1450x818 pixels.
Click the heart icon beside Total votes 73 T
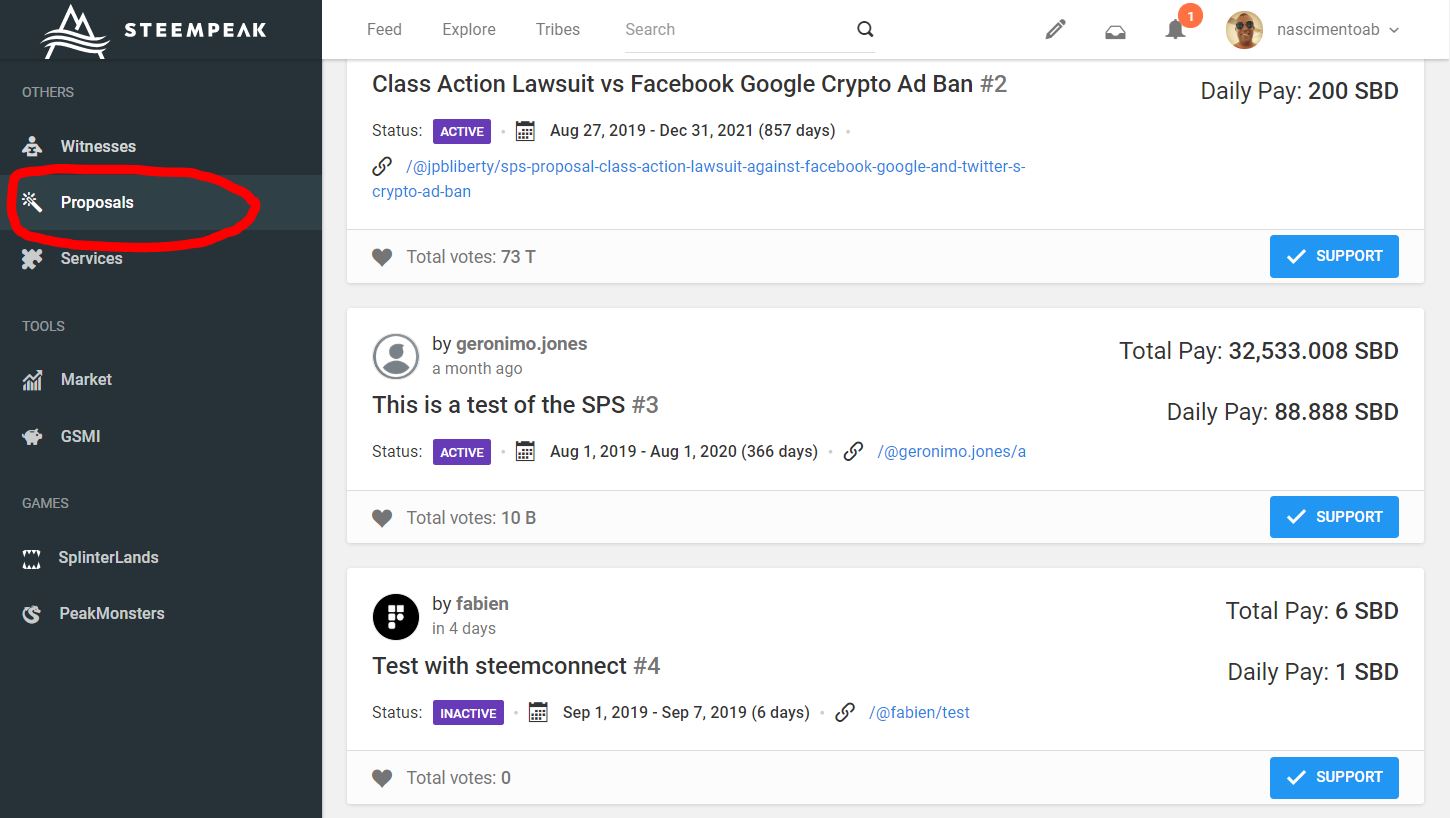click(382, 257)
